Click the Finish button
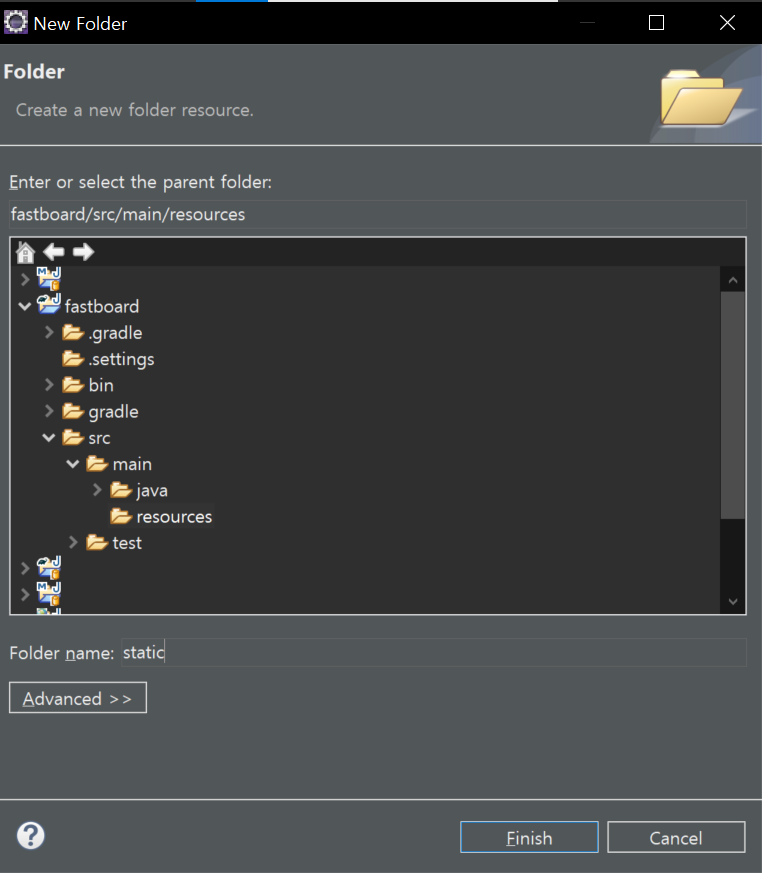The image size is (762, 873). pyautogui.click(x=529, y=837)
